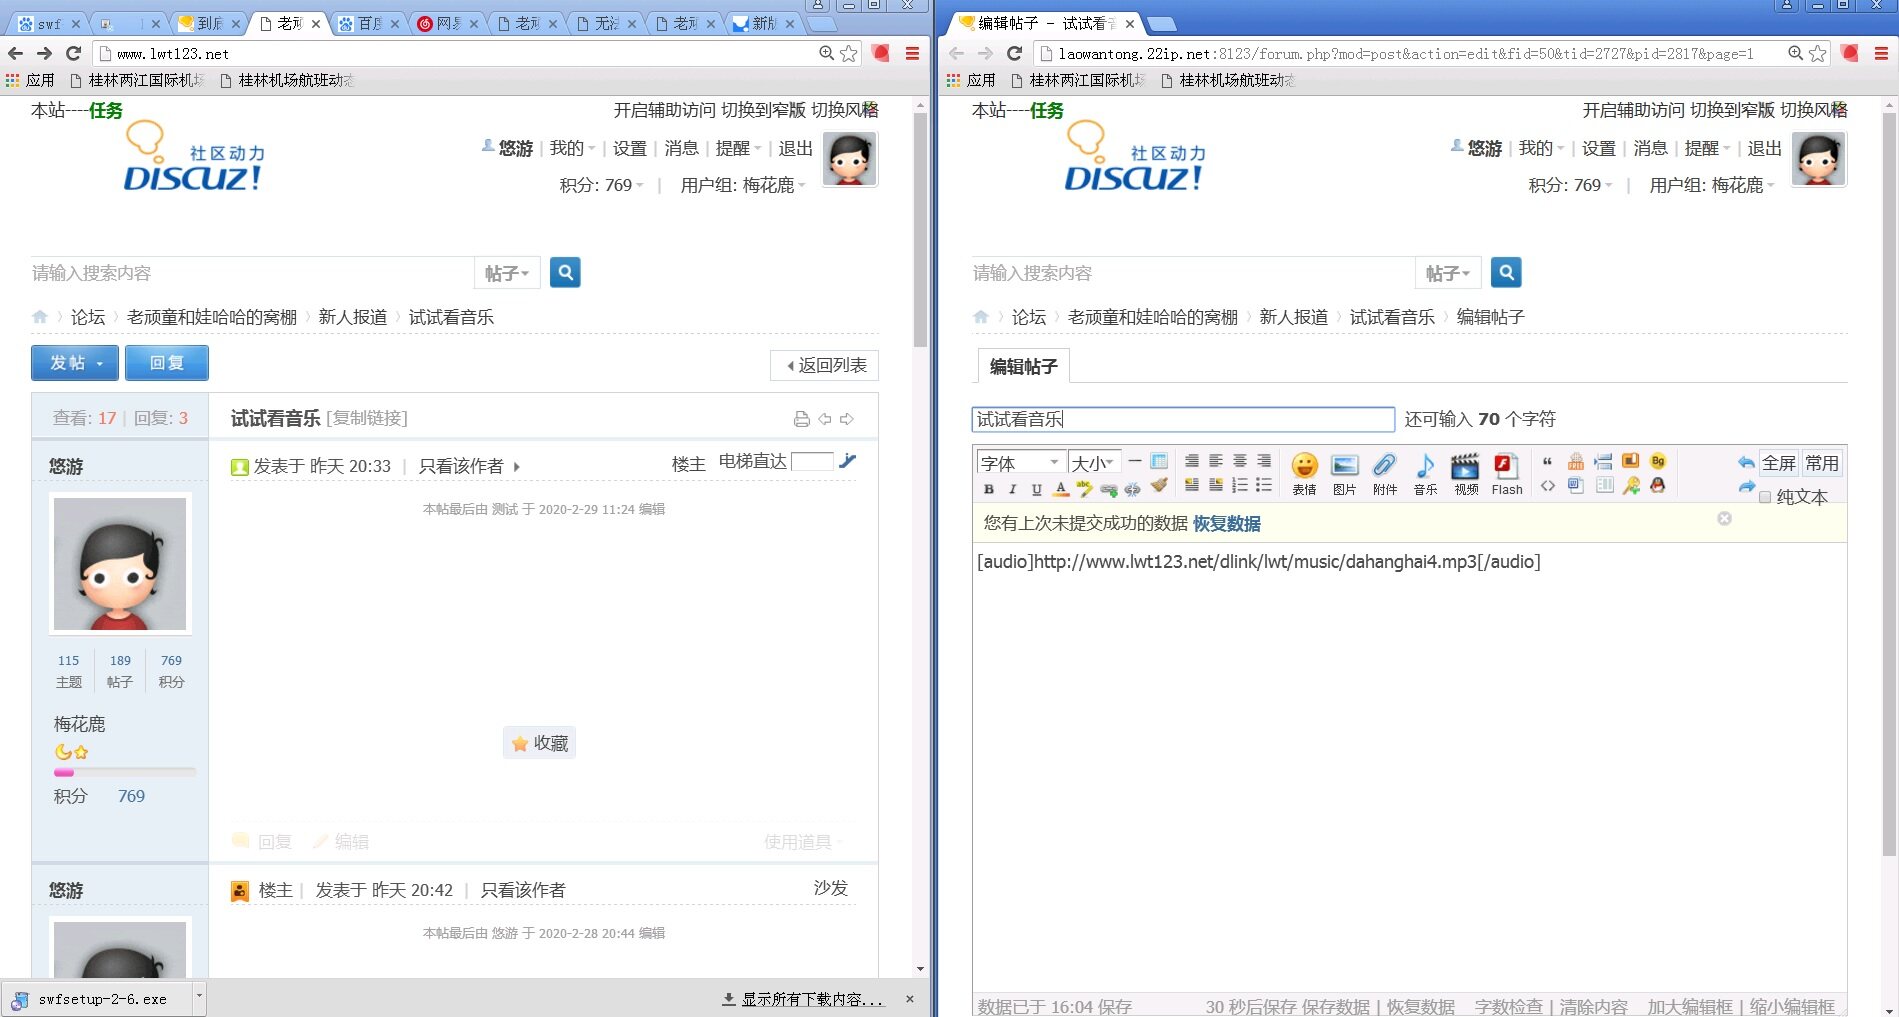
Task: Switch to the 百度 browser tab
Action: [370, 23]
